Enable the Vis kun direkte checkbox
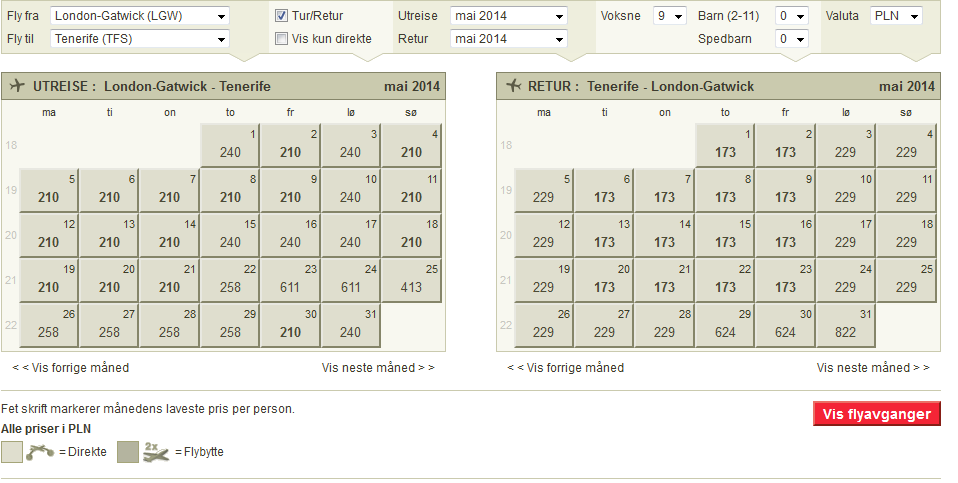Viewport: 958px width, 483px height. tap(282, 38)
